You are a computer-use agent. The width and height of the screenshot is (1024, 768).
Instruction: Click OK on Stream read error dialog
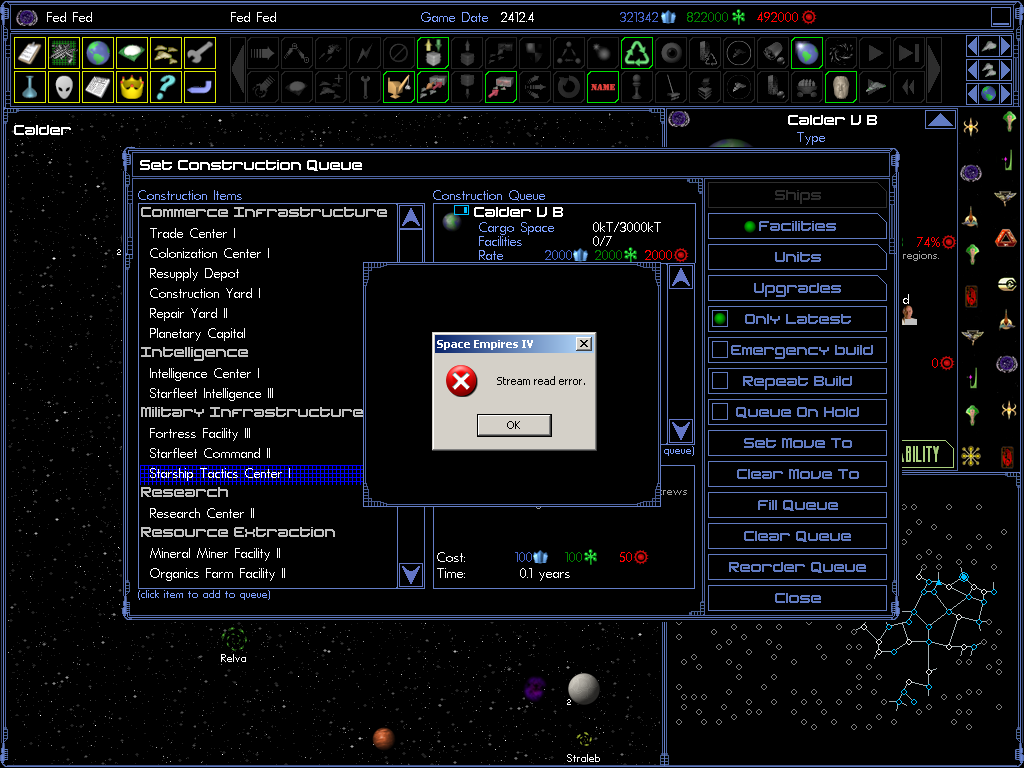[x=513, y=425]
